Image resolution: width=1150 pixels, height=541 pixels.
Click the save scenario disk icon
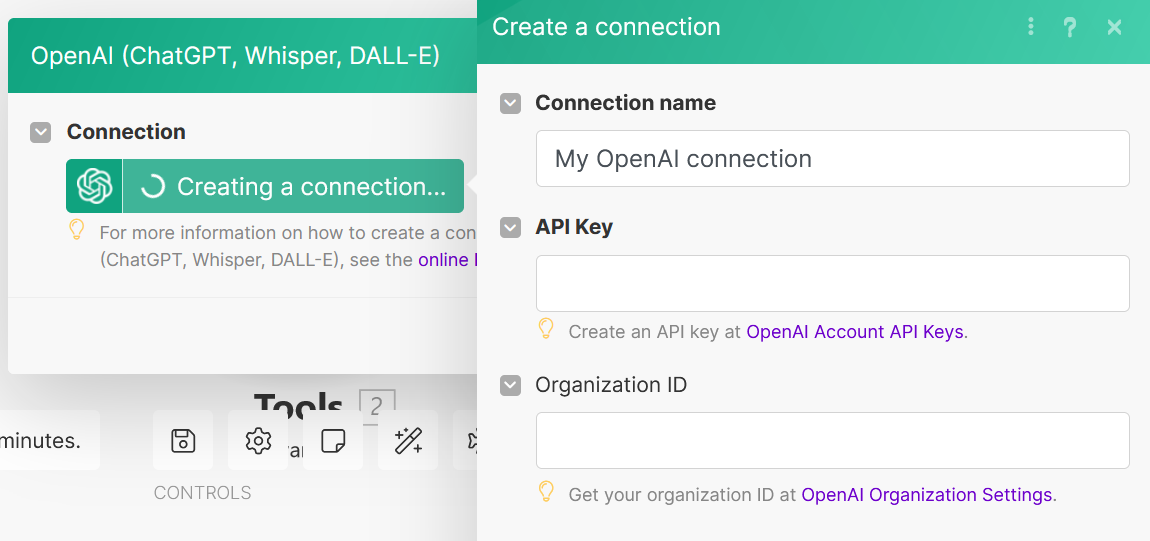coord(183,441)
